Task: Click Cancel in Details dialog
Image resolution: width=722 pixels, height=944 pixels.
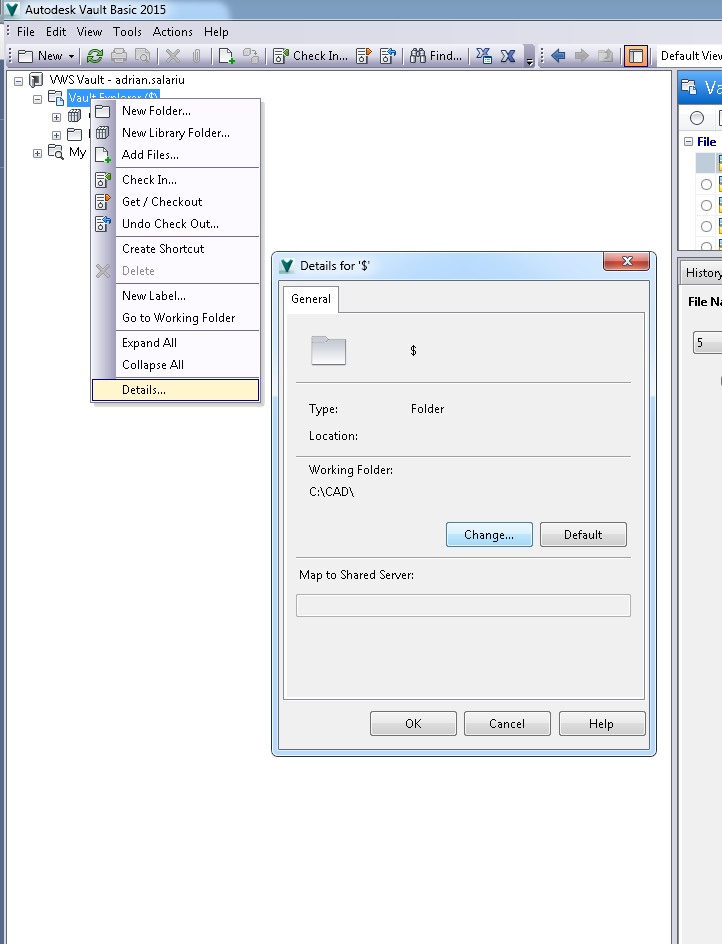Action: coord(507,724)
